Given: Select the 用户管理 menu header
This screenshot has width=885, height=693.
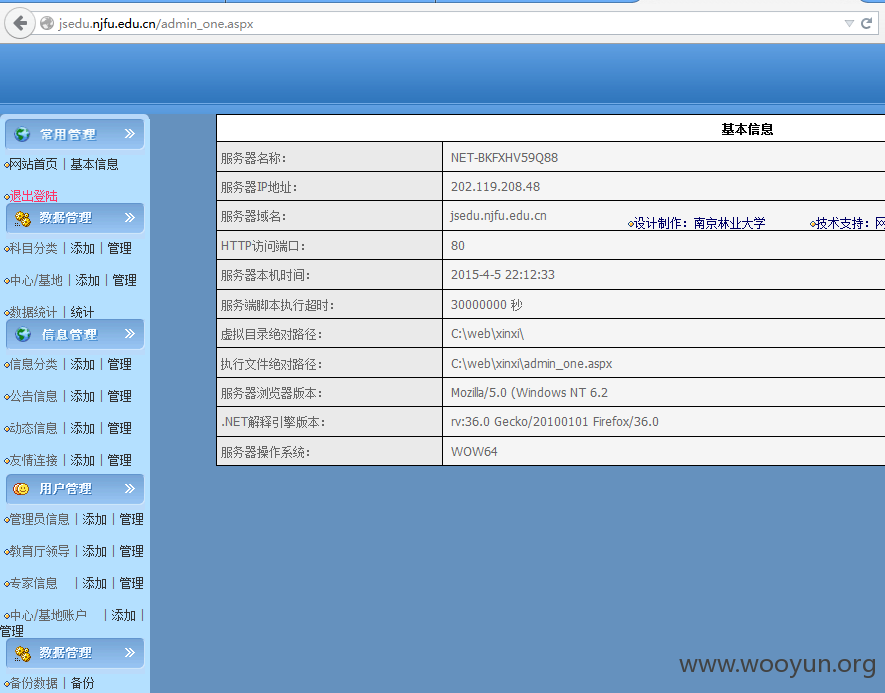Looking at the screenshot, I should pyautogui.click(x=75, y=489).
